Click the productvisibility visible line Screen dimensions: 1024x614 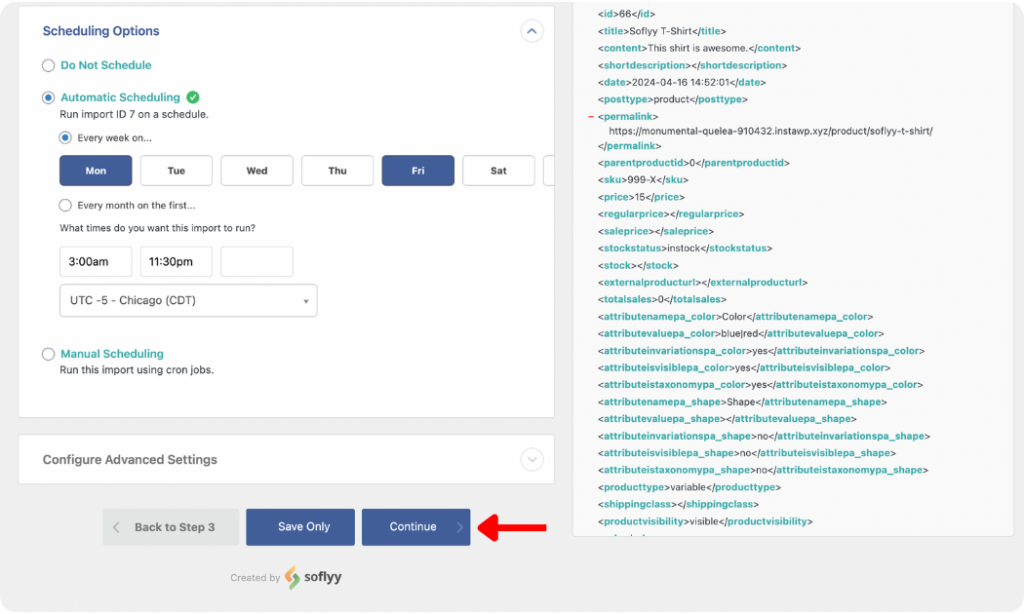click(x=705, y=521)
